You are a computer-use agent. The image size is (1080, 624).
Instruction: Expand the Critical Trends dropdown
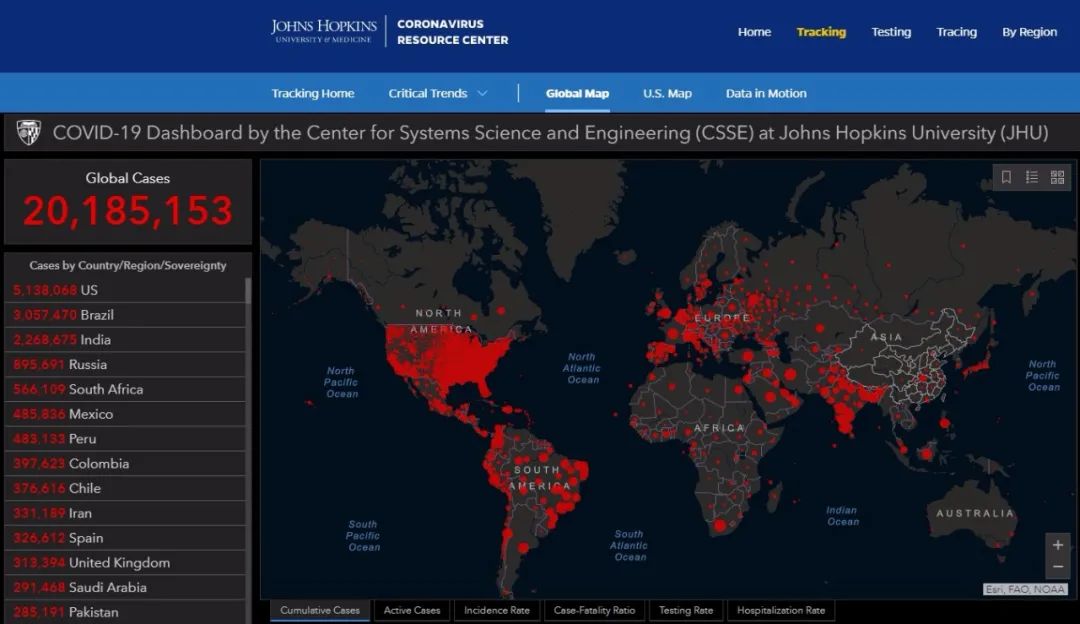(438, 93)
